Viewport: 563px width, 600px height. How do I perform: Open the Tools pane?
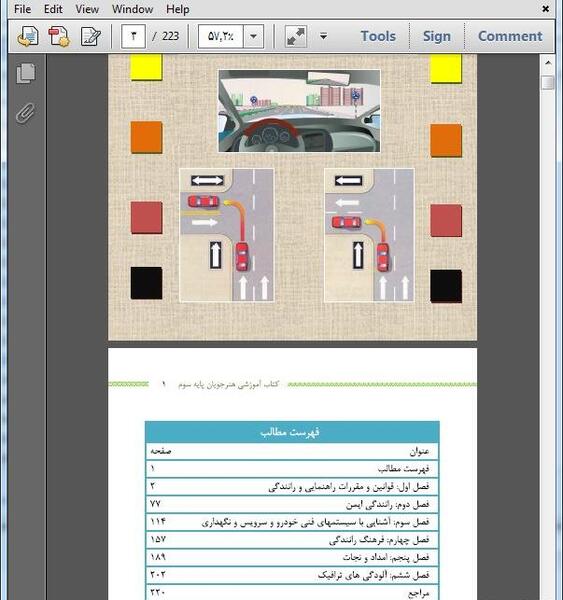378,36
